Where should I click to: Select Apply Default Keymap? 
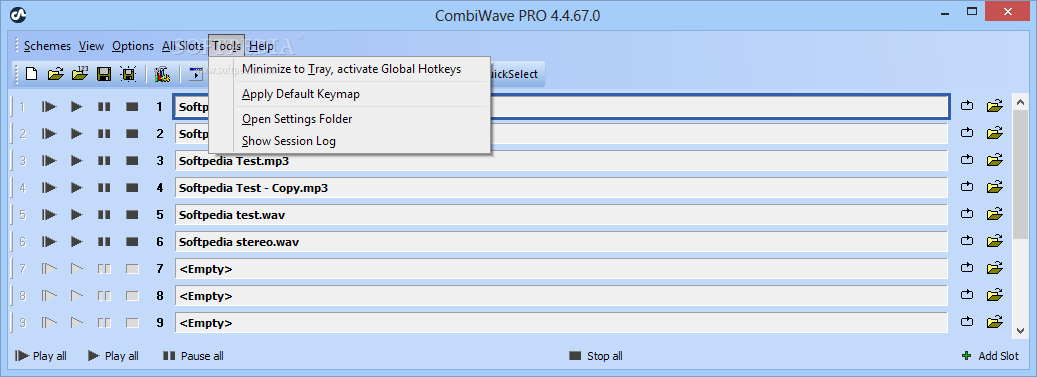351,94
